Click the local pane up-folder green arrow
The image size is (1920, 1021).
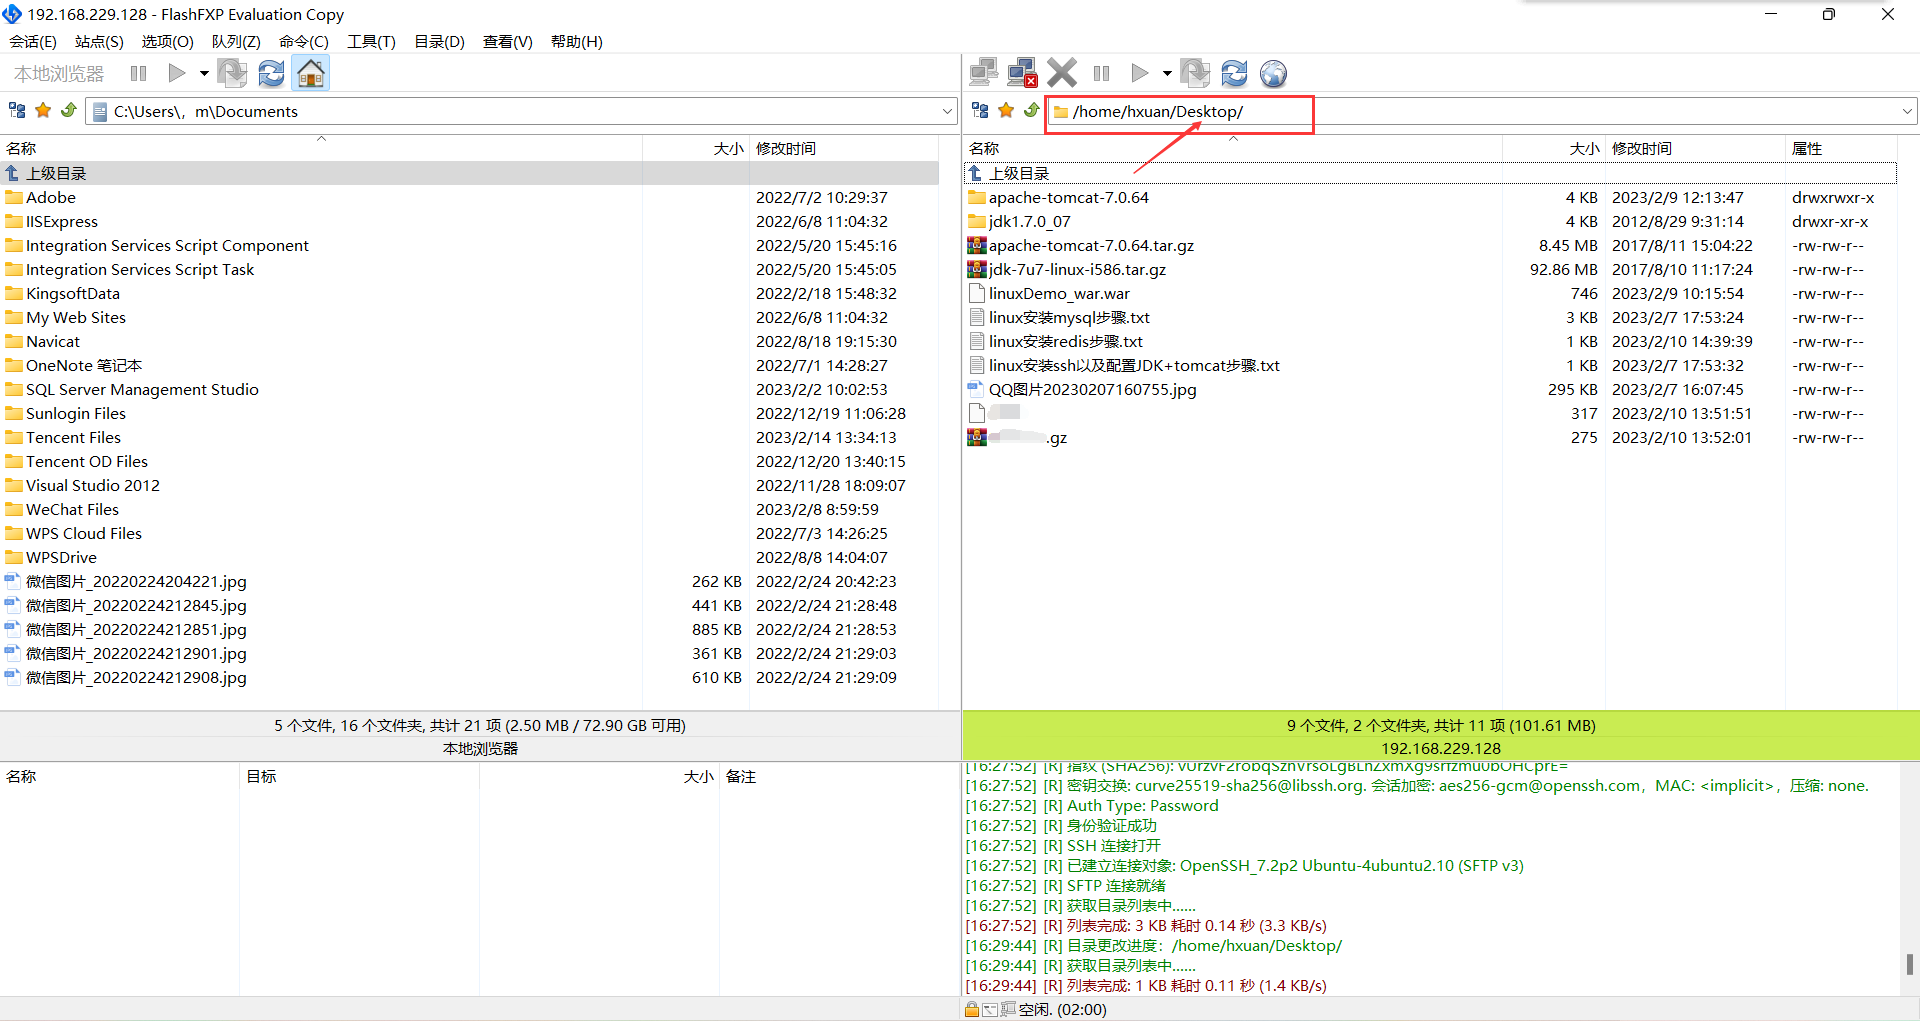click(69, 110)
